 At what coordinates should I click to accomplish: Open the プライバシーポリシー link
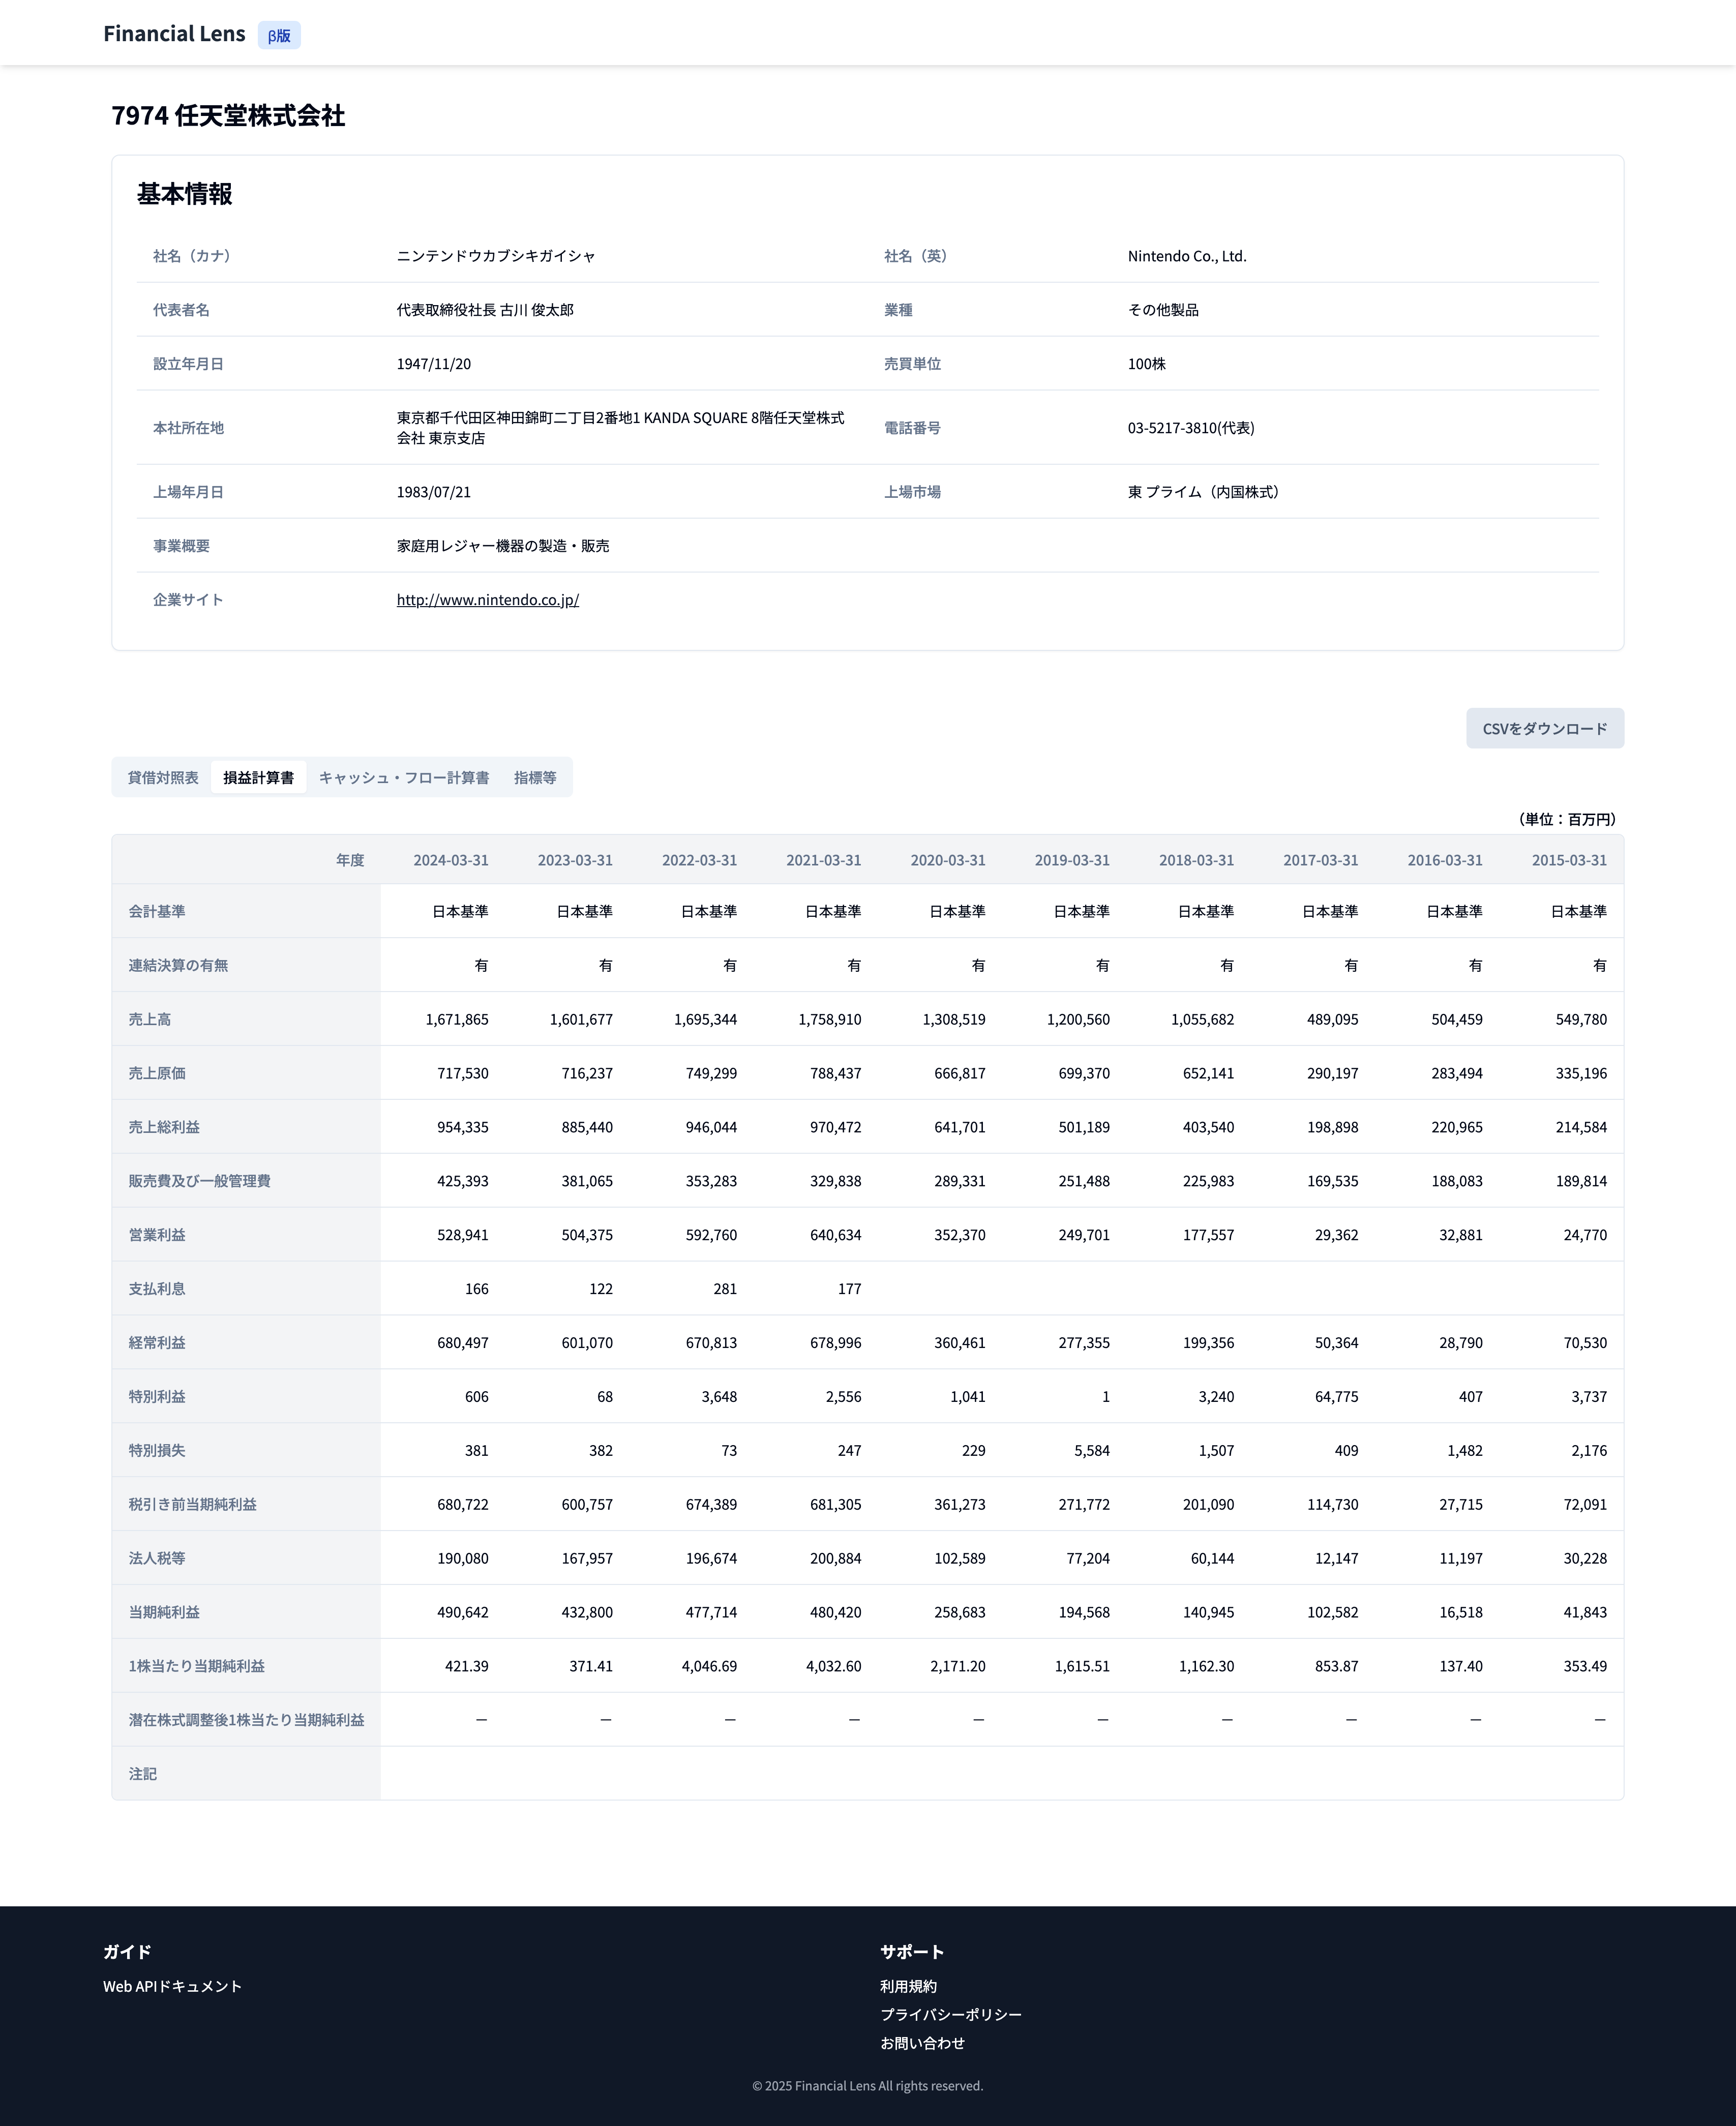pos(950,2014)
